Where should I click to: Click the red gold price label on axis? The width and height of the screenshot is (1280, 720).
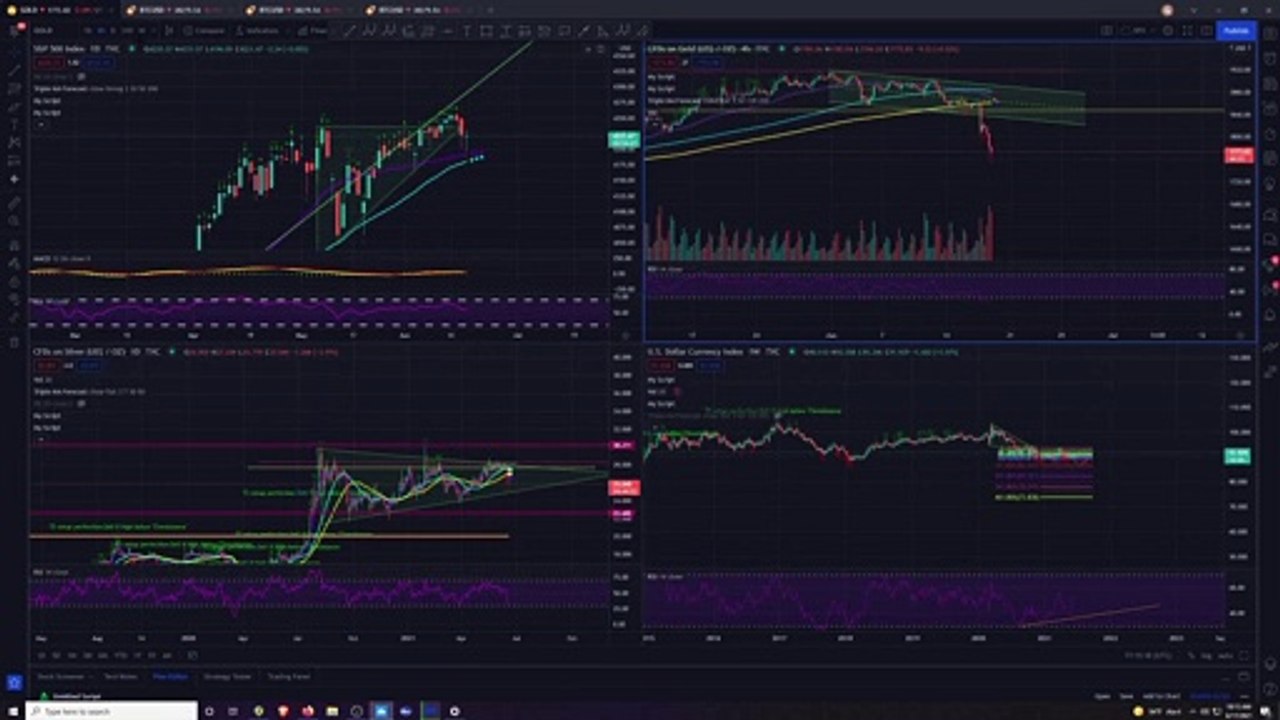coord(1239,155)
